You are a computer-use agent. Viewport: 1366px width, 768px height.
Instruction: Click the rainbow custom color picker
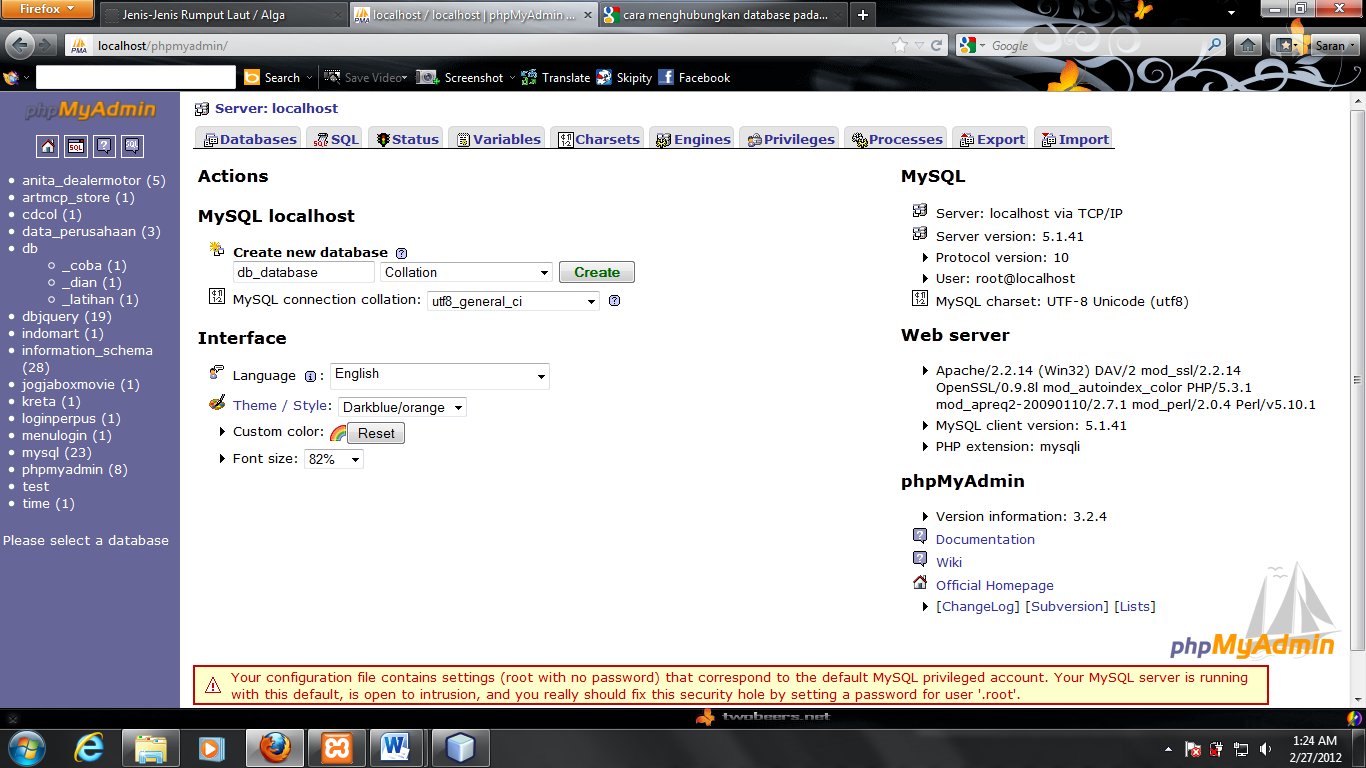tap(339, 433)
